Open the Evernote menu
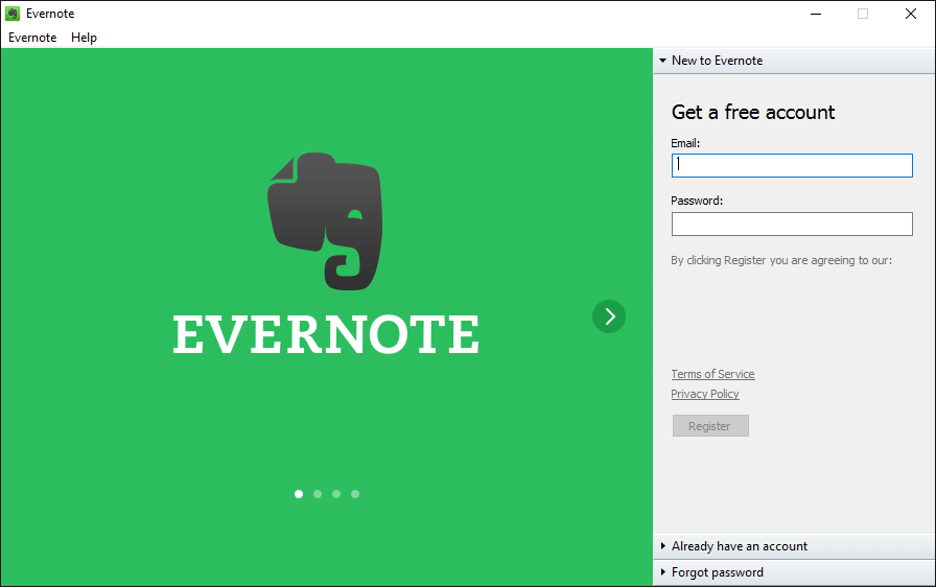Screen dimensions: 936x588 (32, 38)
